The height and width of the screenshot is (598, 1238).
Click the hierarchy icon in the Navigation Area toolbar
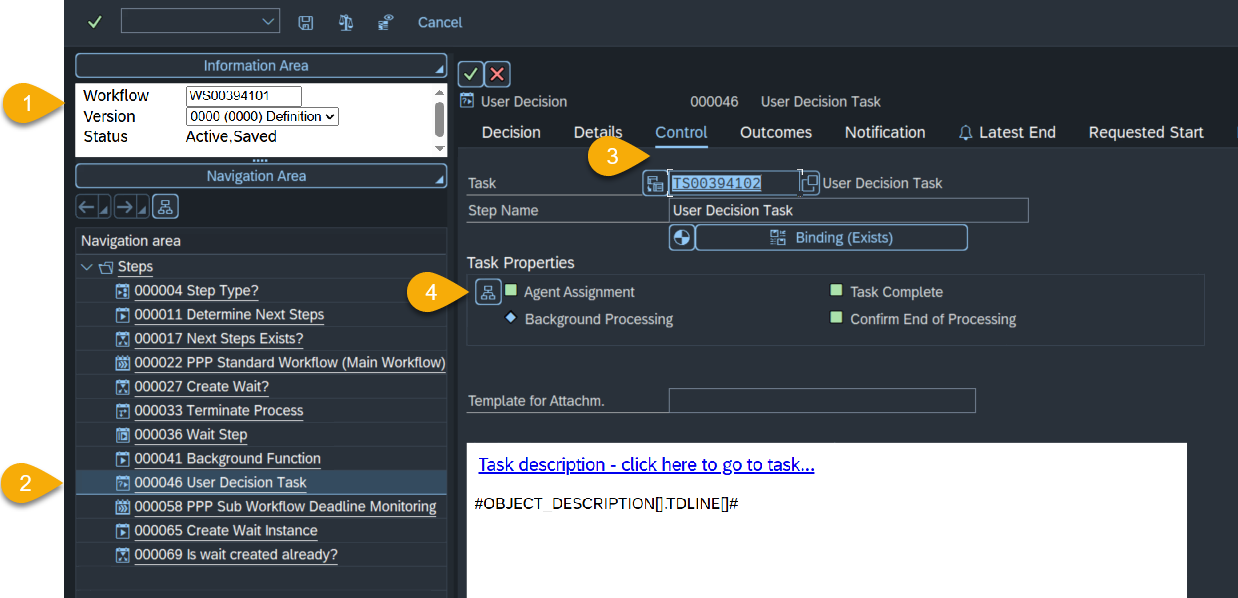click(166, 207)
